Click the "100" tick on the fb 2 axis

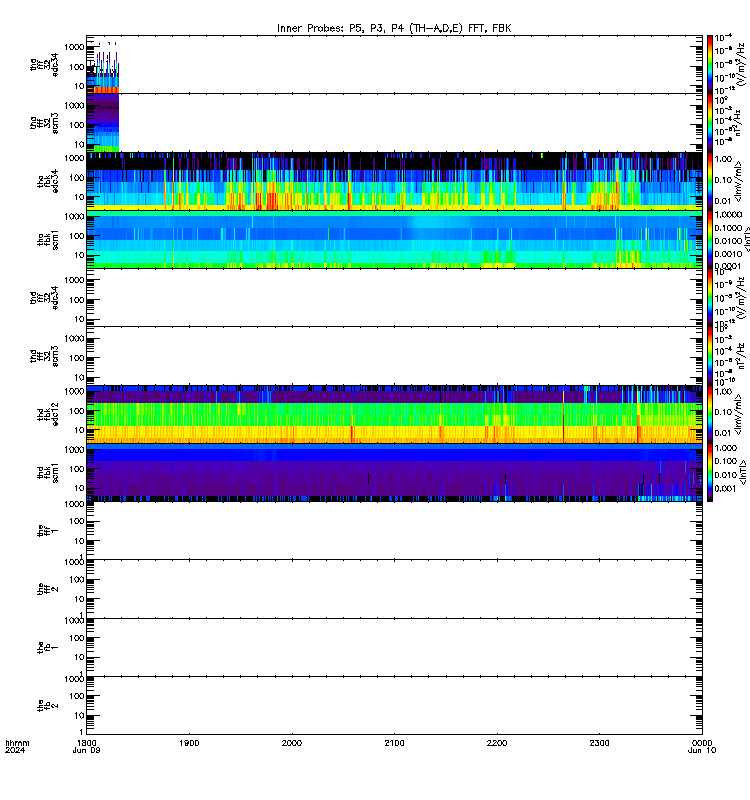click(77, 696)
